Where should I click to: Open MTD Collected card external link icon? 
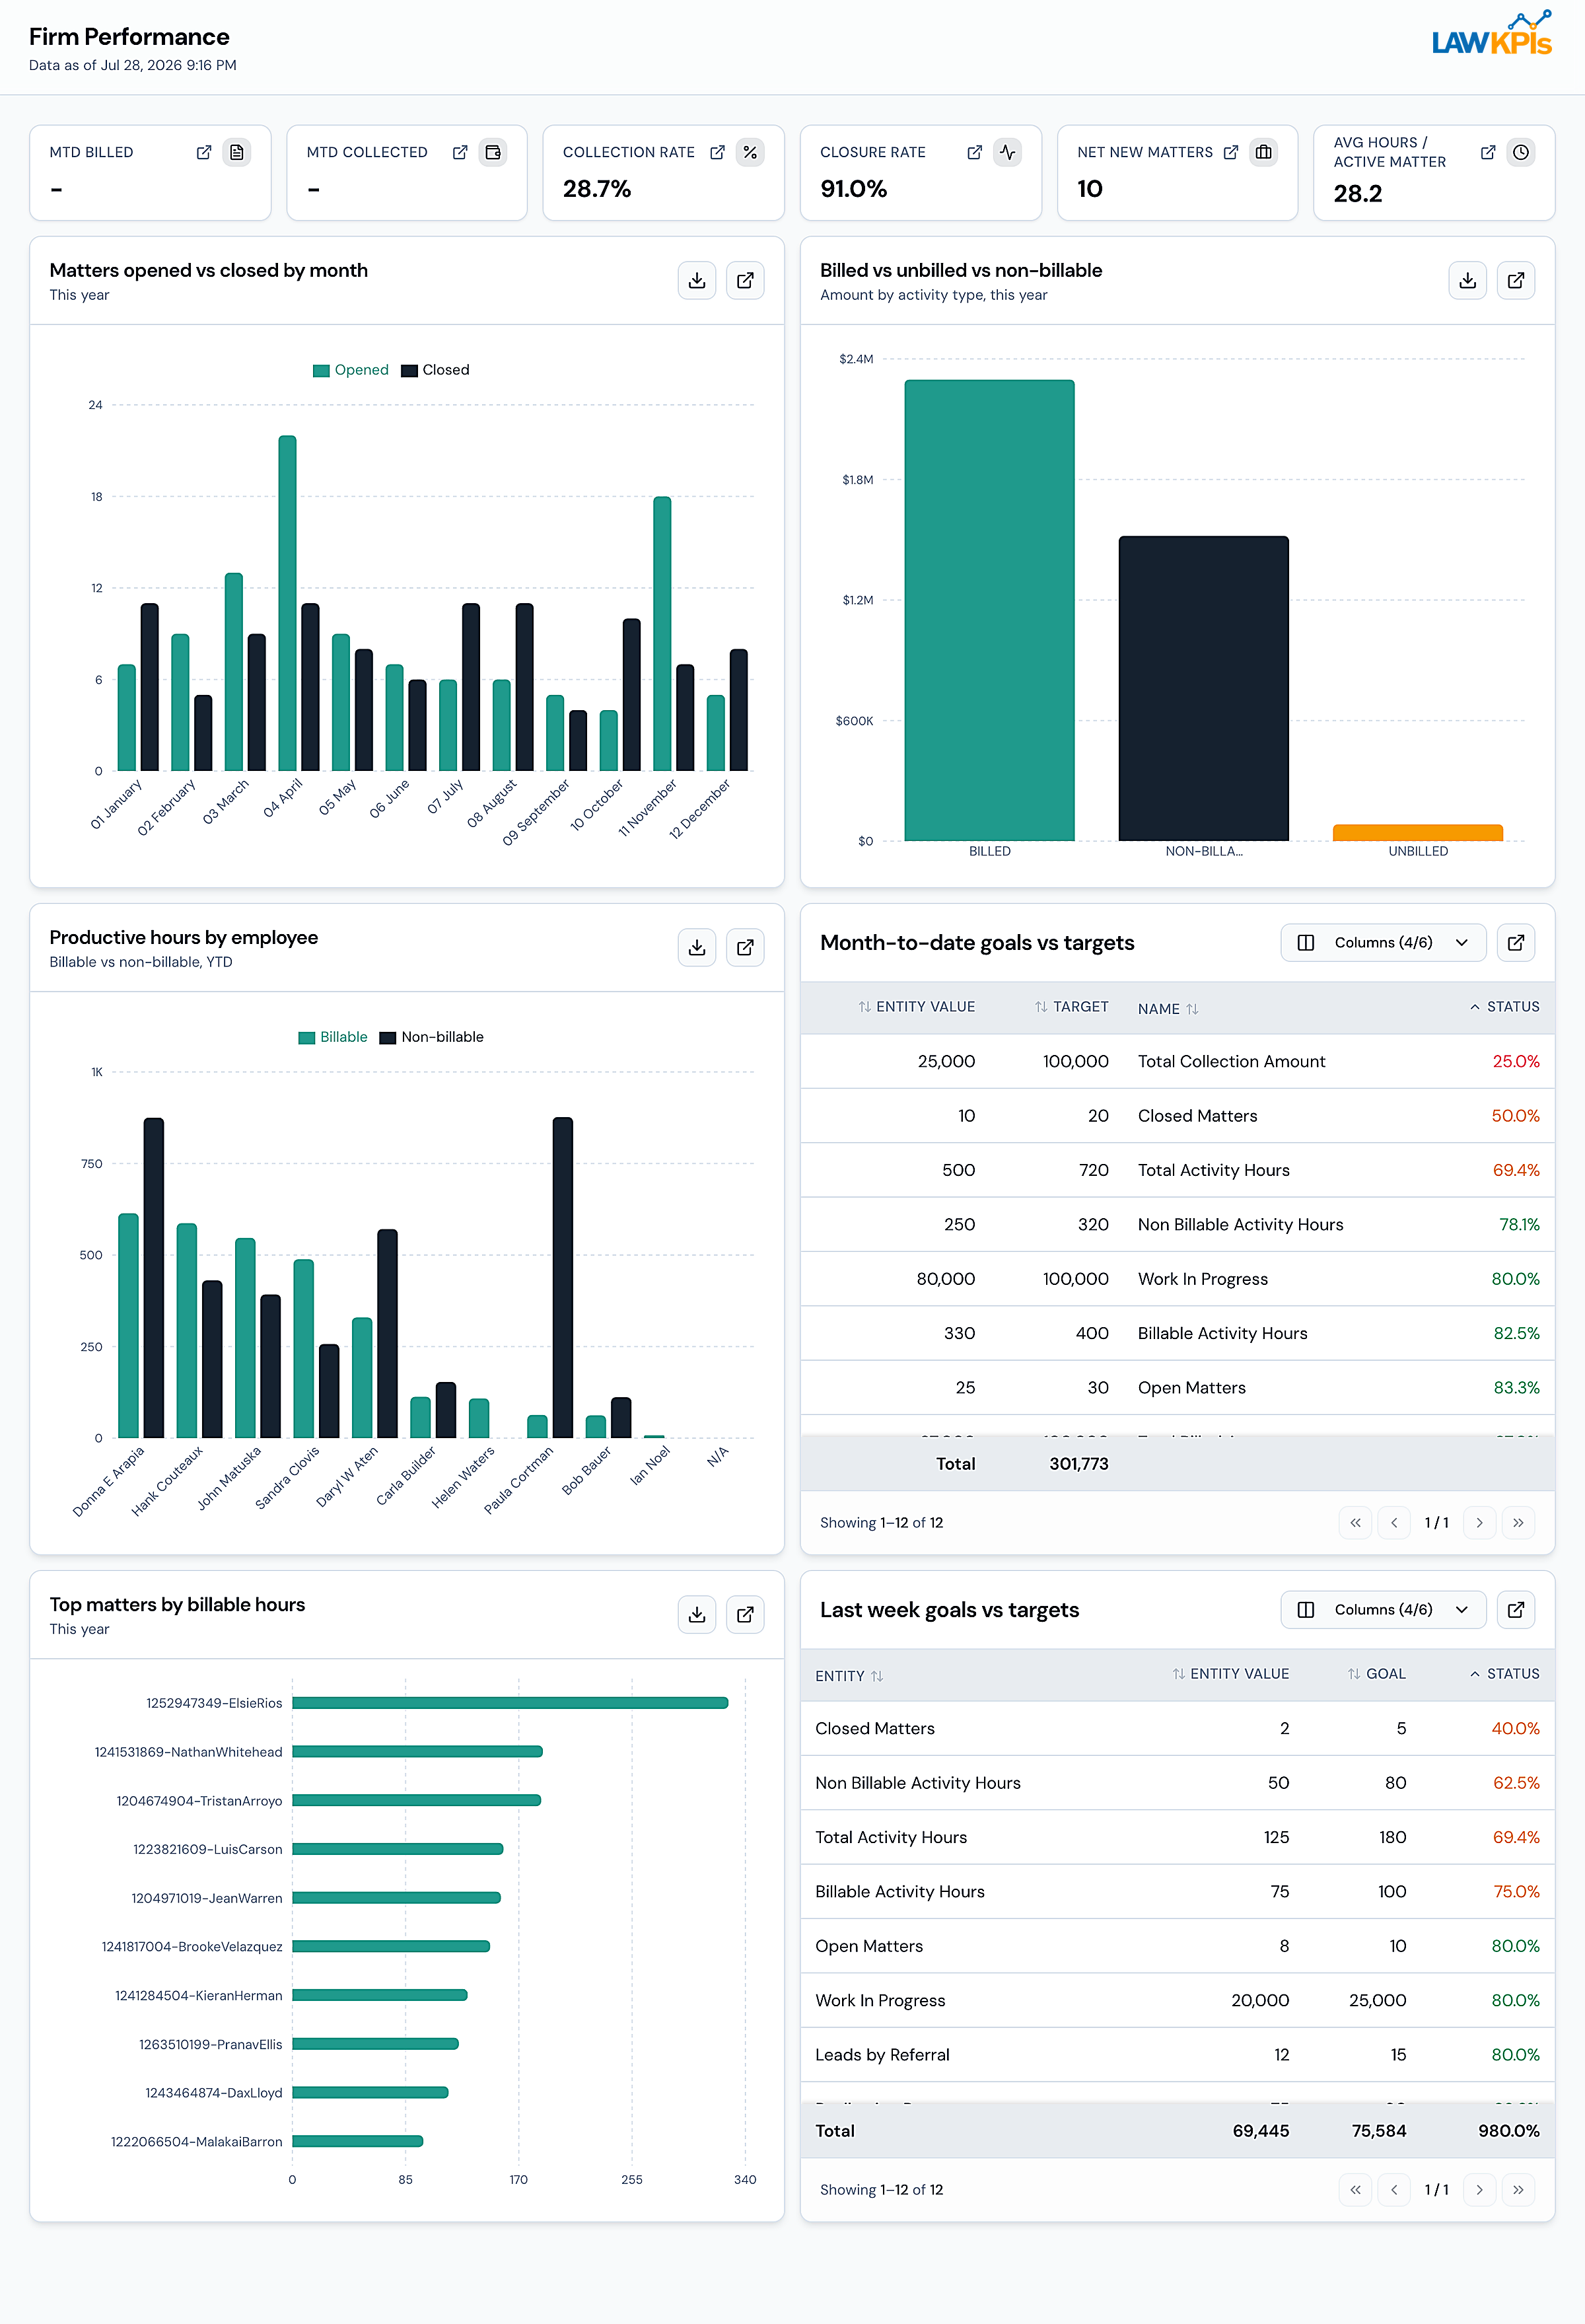pyautogui.click(x=460, y=152)
